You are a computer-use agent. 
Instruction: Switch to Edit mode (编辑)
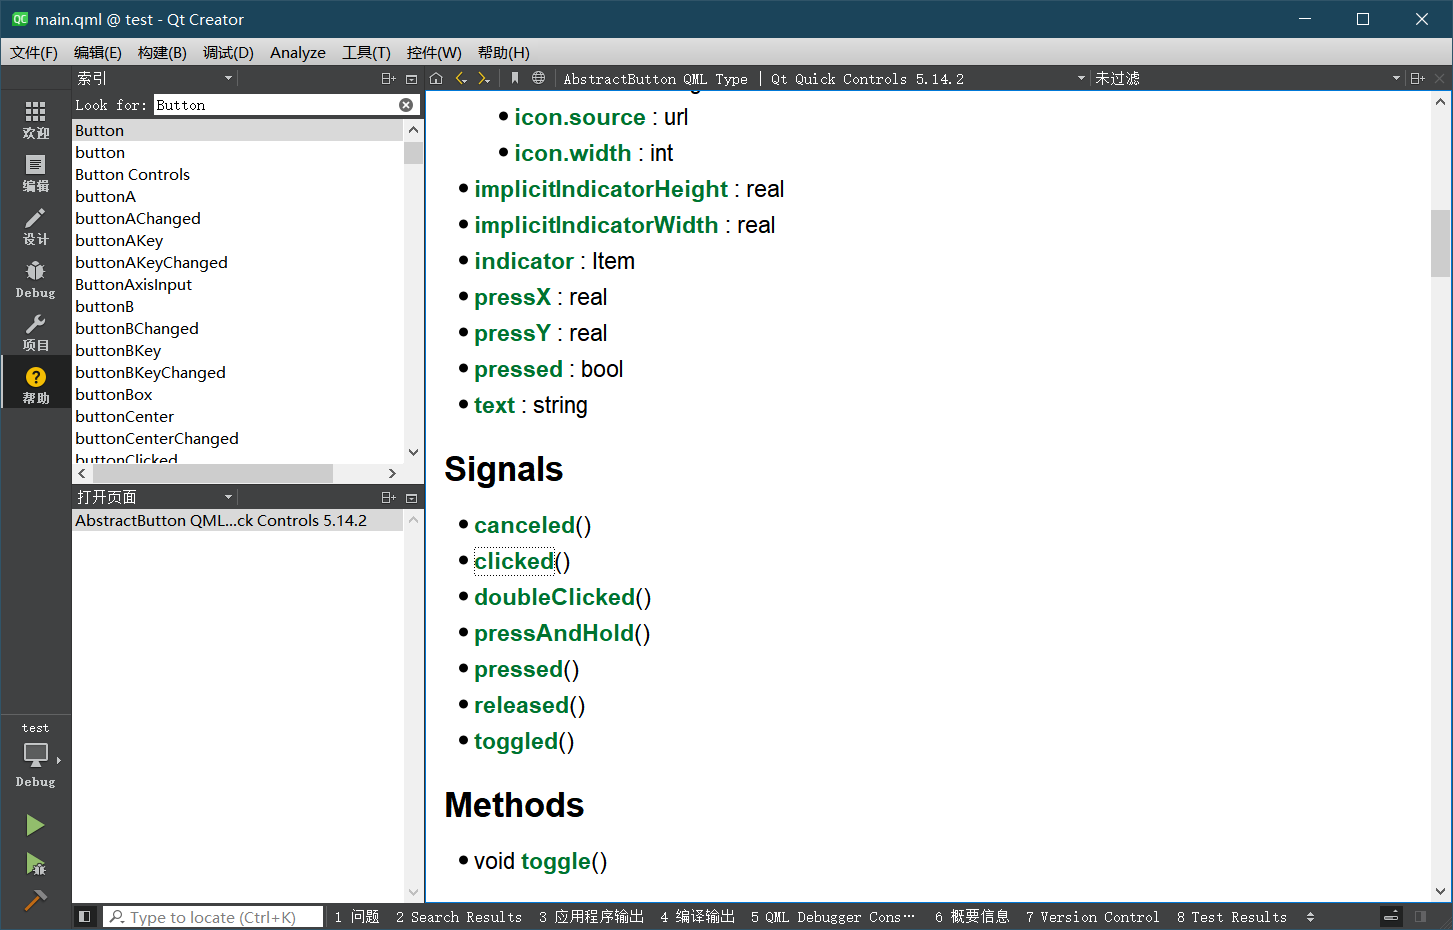pos(35,173)
